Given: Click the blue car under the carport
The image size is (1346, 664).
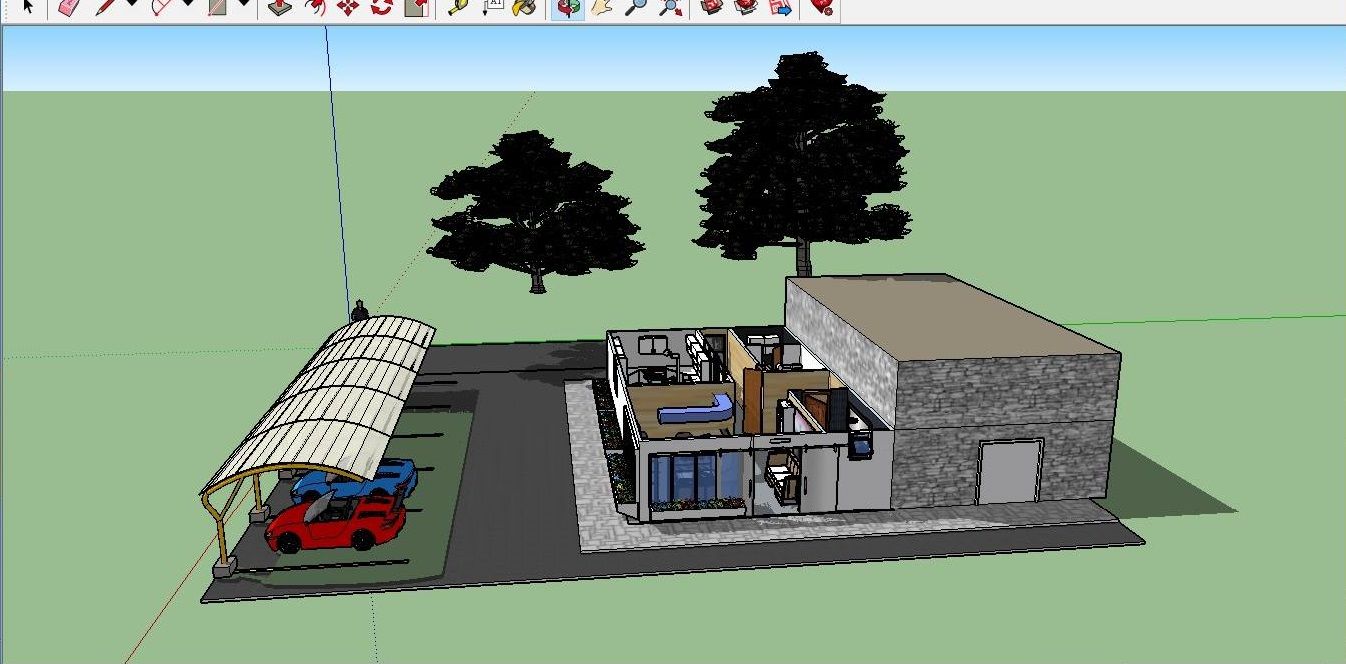Looking at the screenshot, I should tap(355, 477).
